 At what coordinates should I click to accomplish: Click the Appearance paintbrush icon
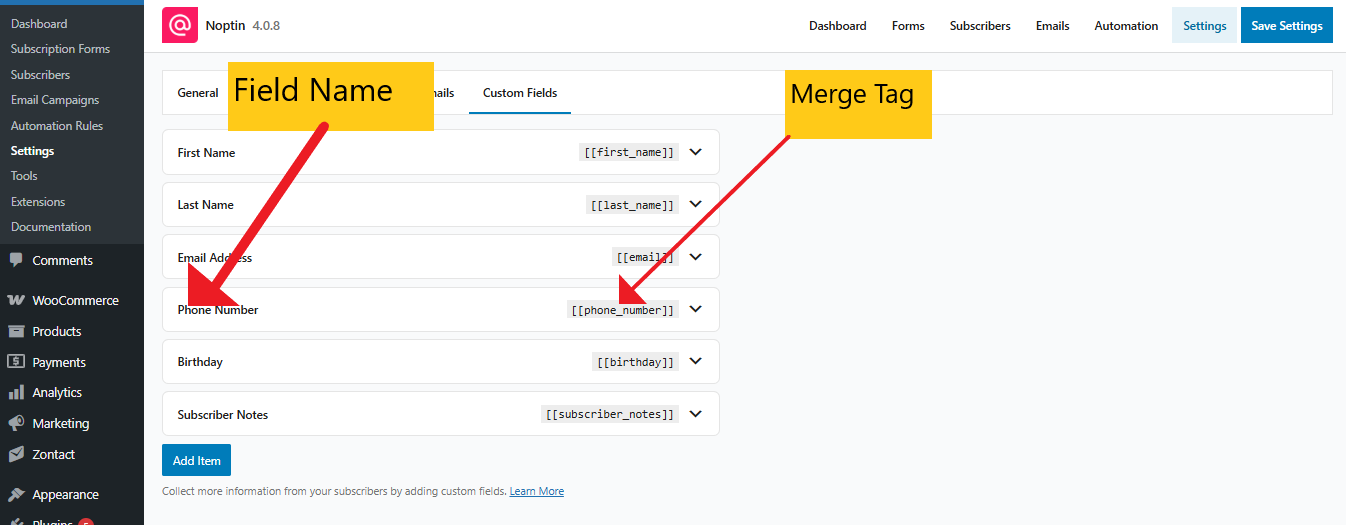click(16, 495)
